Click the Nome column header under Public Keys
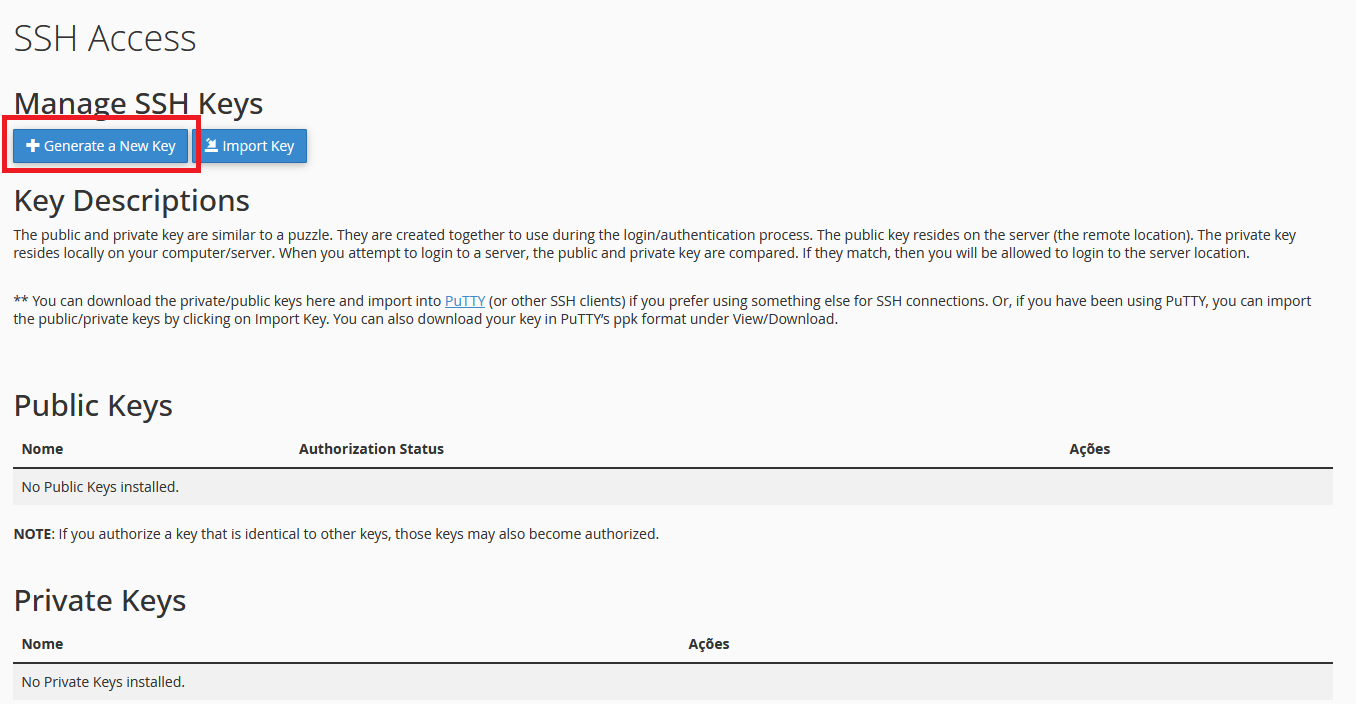Screen dimensions: 1356x704 click(42, 449)
